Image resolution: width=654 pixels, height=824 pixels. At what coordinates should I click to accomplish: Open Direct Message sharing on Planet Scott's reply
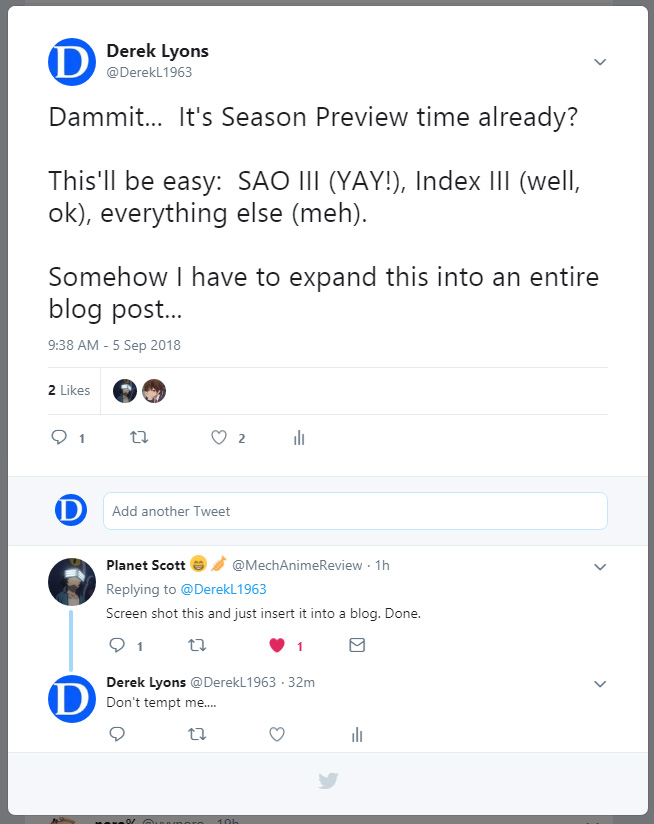click(x=356, y=645)
